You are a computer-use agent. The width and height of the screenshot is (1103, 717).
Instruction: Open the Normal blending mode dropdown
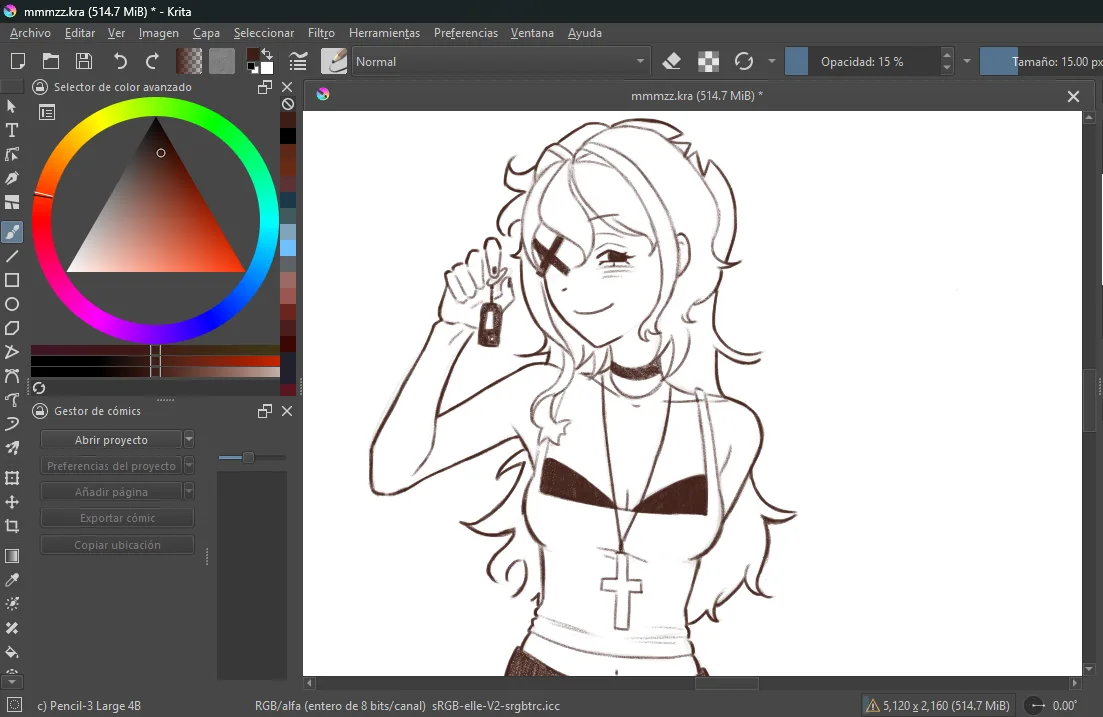(500, 61)
